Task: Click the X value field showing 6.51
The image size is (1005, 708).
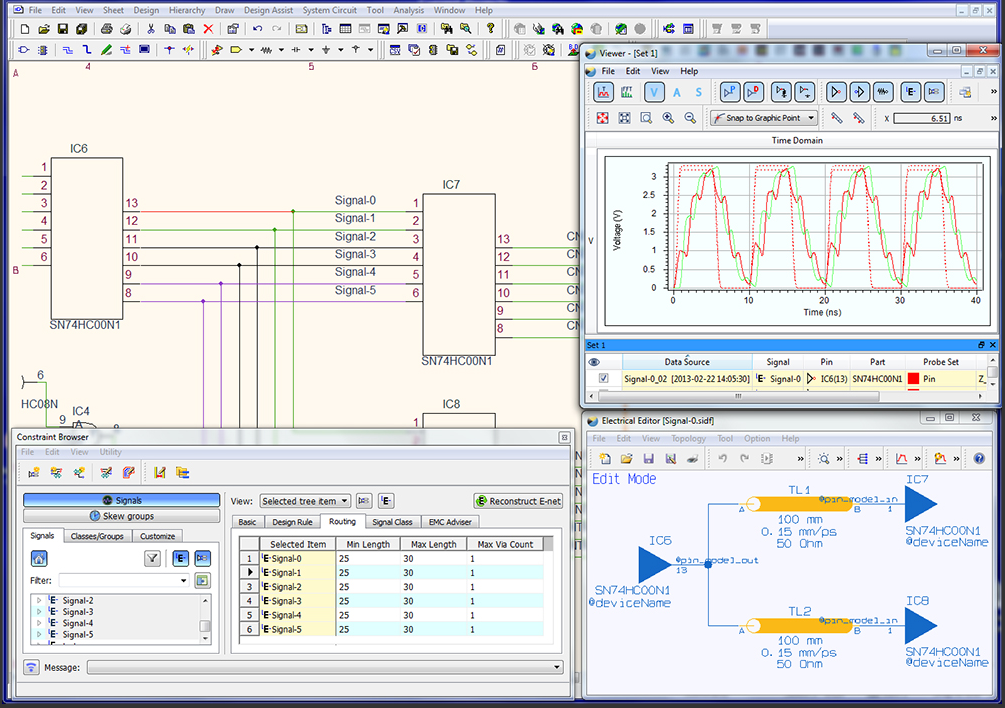Action: 922,119
